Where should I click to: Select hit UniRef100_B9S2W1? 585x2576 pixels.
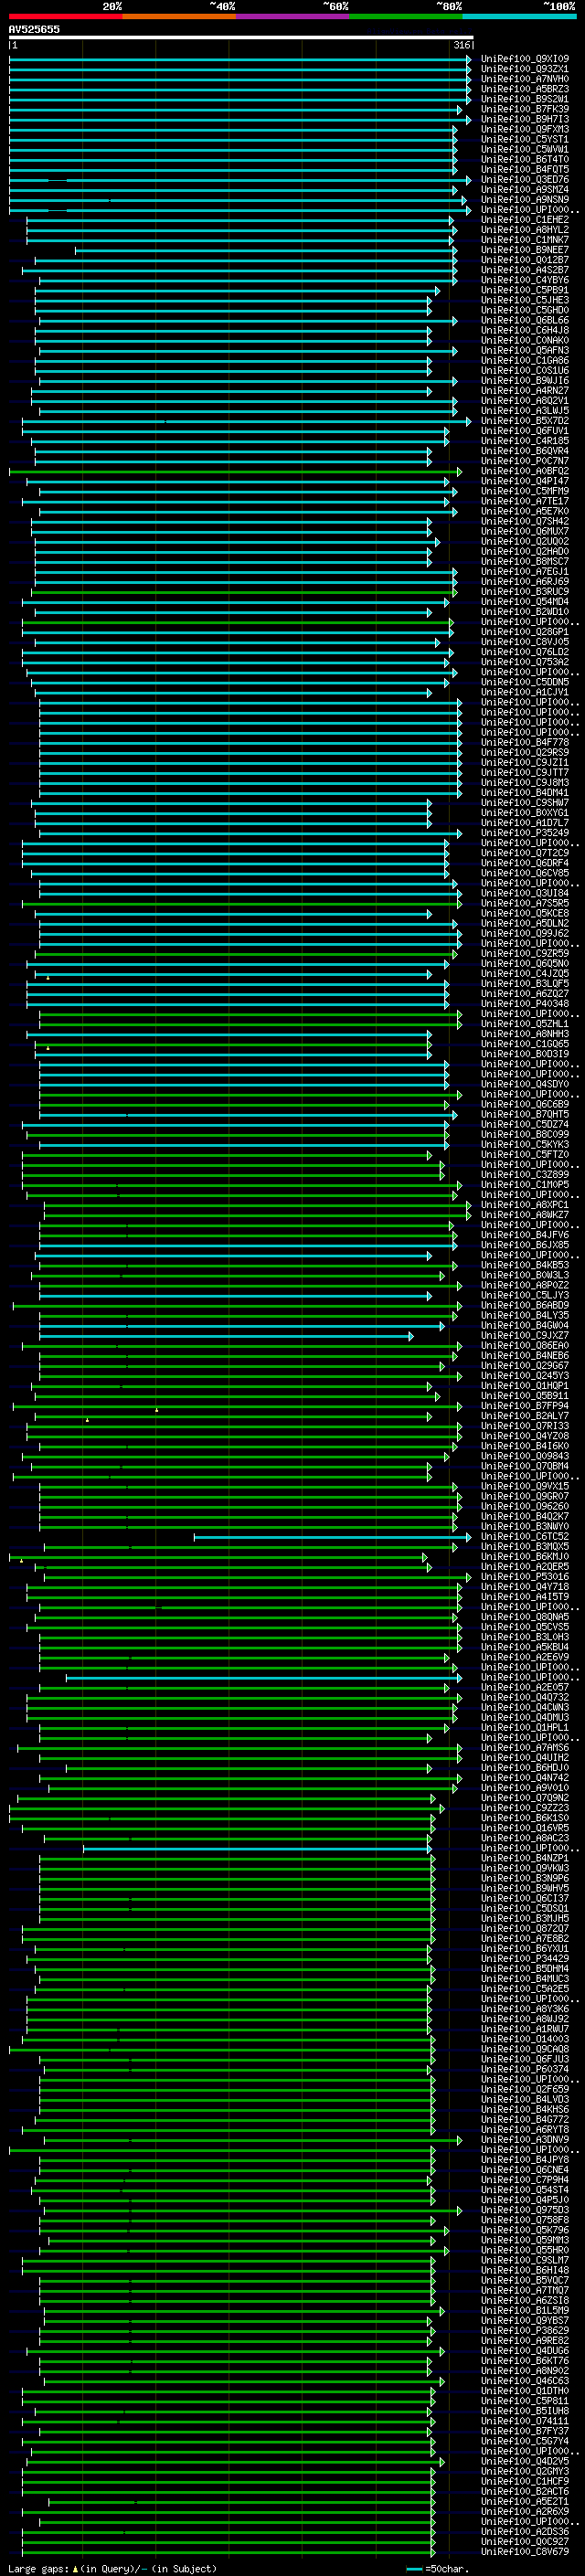tap(525, 99)
